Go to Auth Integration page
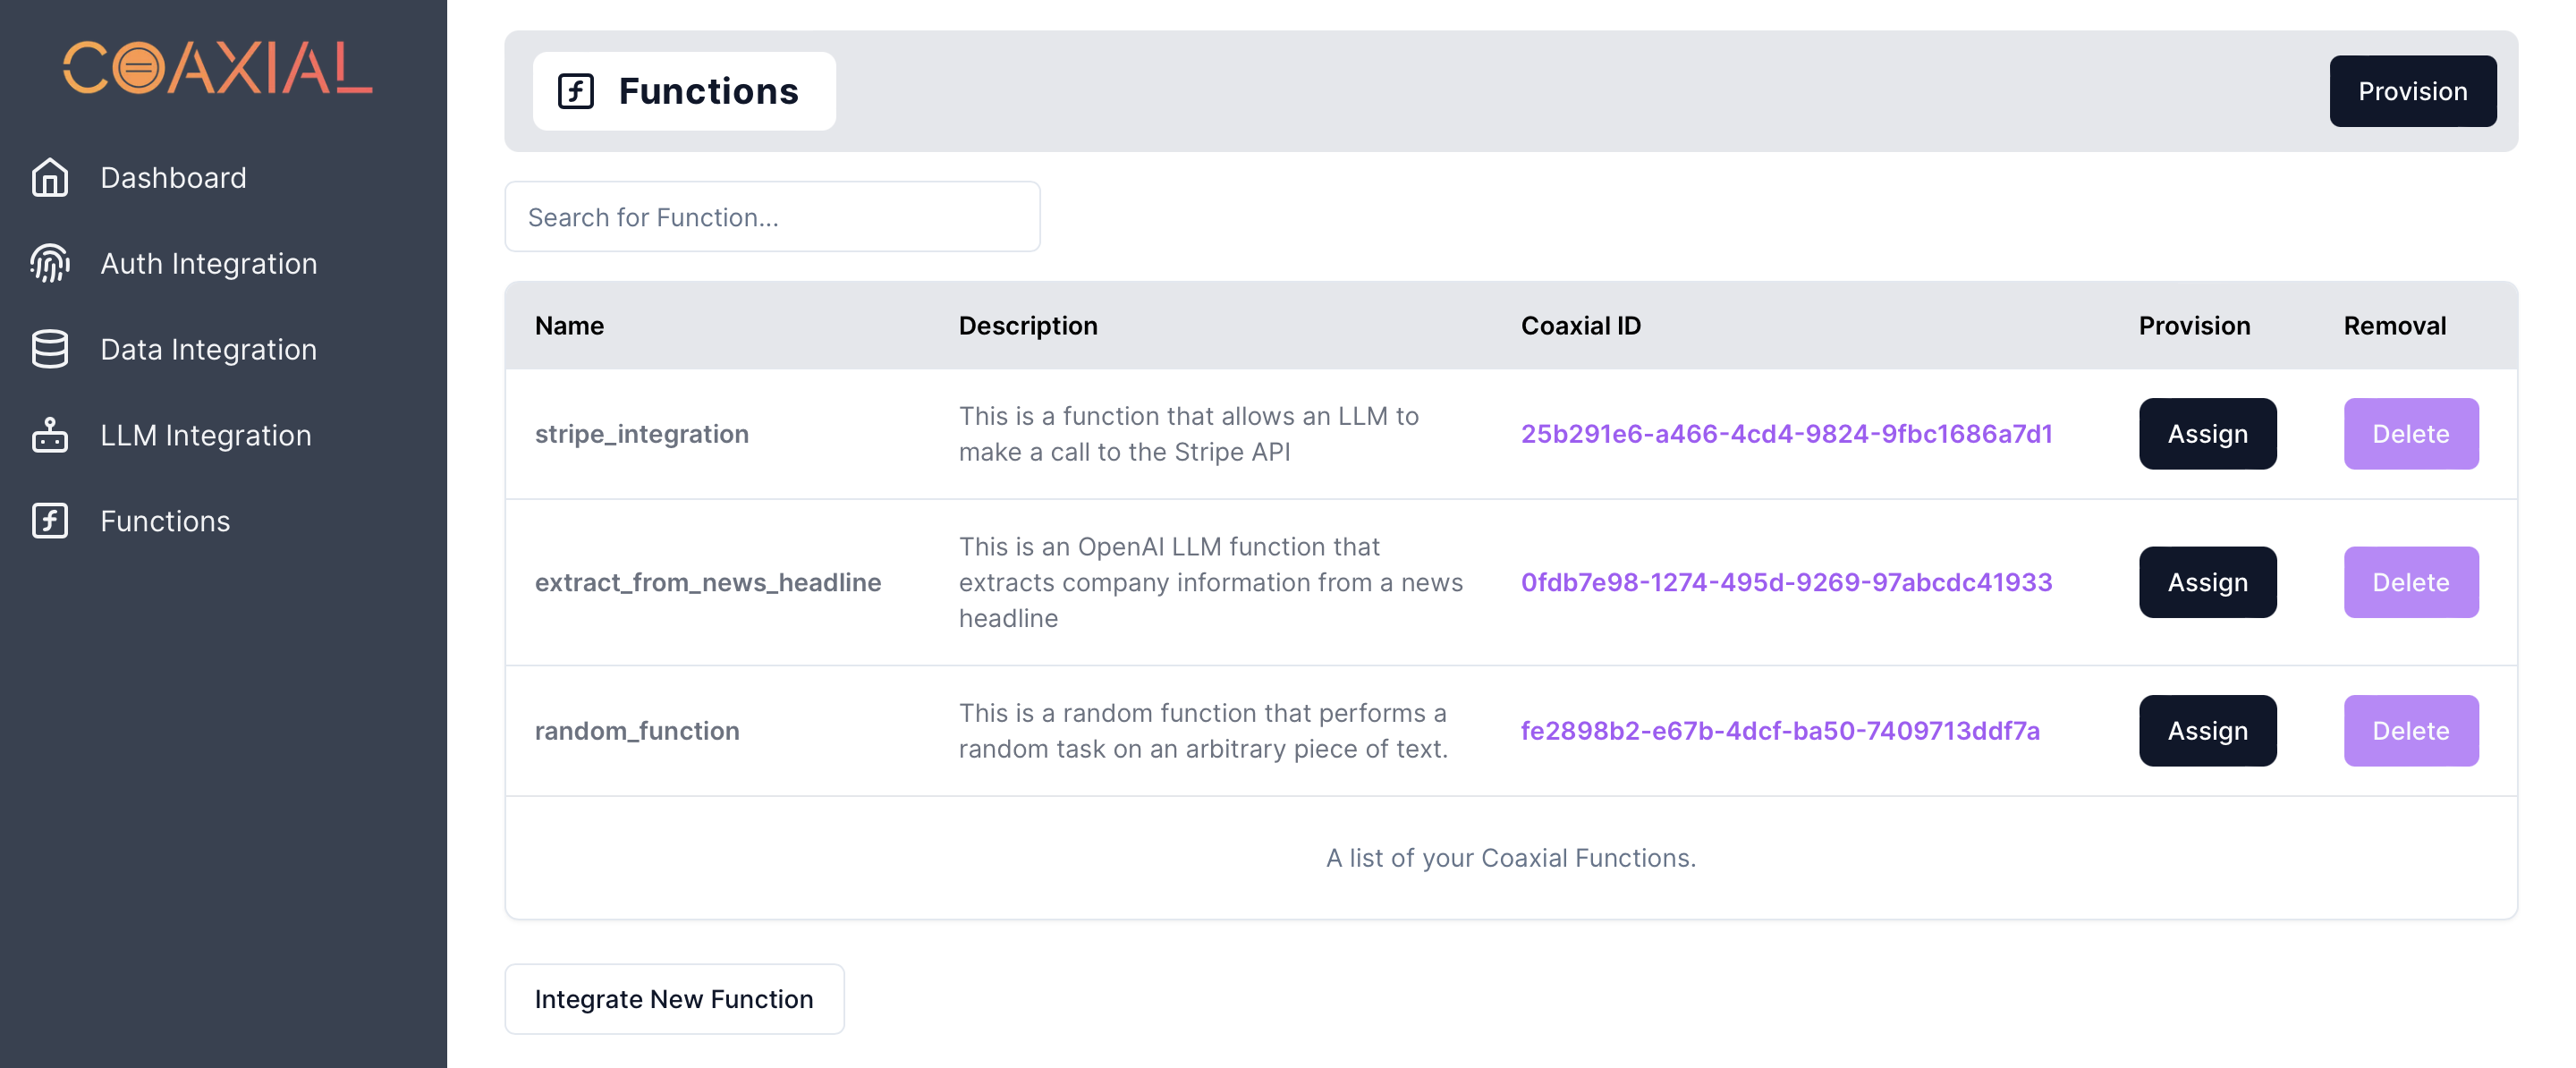Image resolution: width=2576 pixels, height=1068 pixels. point(208,264)
